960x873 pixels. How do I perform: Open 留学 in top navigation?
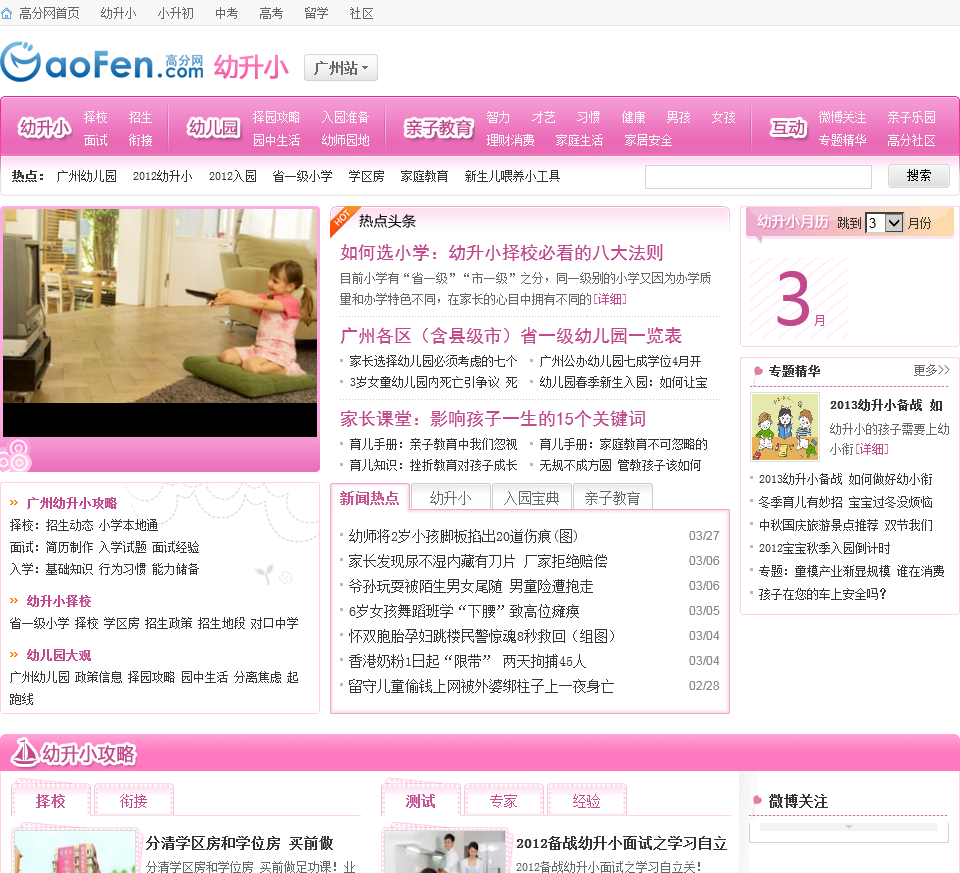point(316,13)
